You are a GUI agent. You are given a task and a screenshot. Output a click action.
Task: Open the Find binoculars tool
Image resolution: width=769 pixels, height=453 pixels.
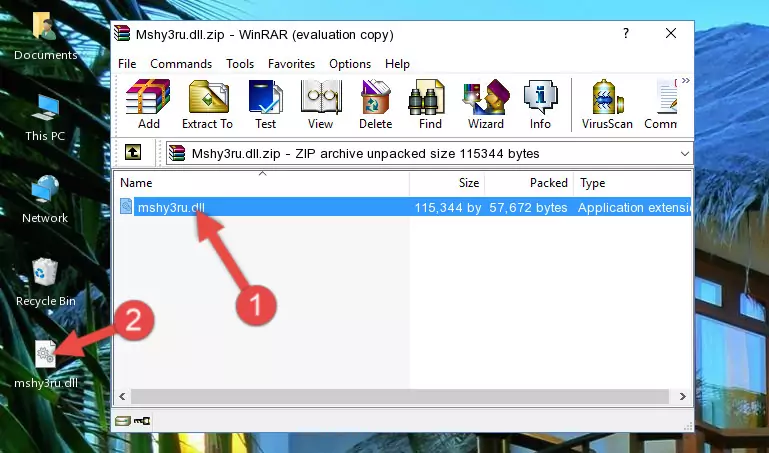(x=430, y=104)
